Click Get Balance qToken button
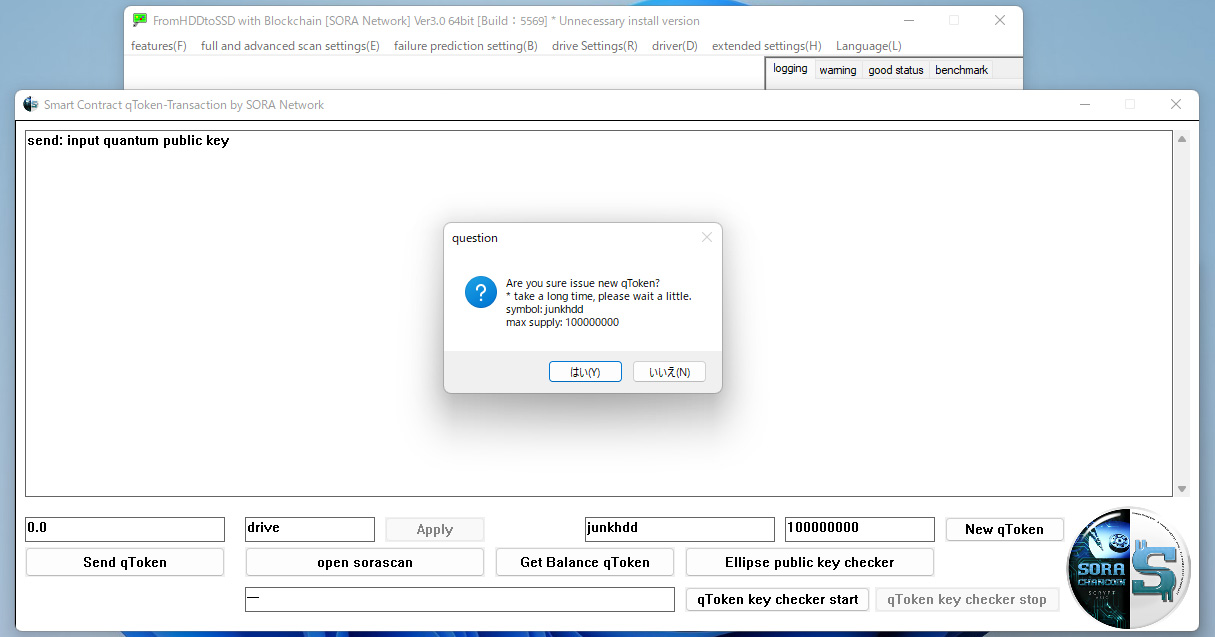Image resolution: width=1215 pixels, height=637 pixels. click(585, 562)
